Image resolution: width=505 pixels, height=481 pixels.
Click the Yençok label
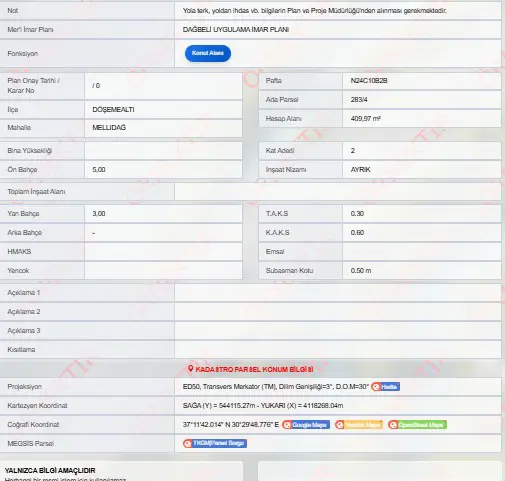pos(18,271)
